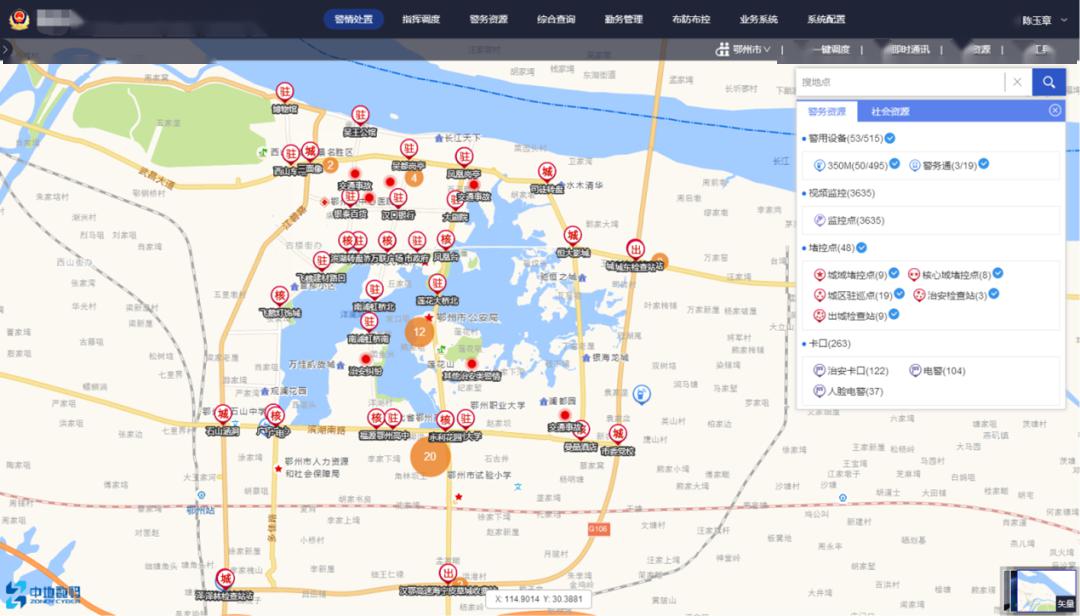Open the 指挥调度 menu
The height and width of the screenshot is (616, 1080).
coord(421,19)
